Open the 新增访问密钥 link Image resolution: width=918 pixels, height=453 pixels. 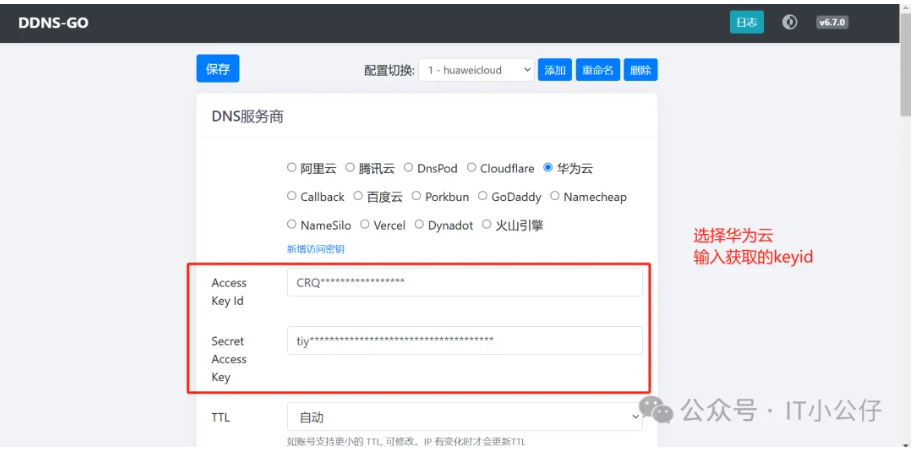[x=316, y=249]
